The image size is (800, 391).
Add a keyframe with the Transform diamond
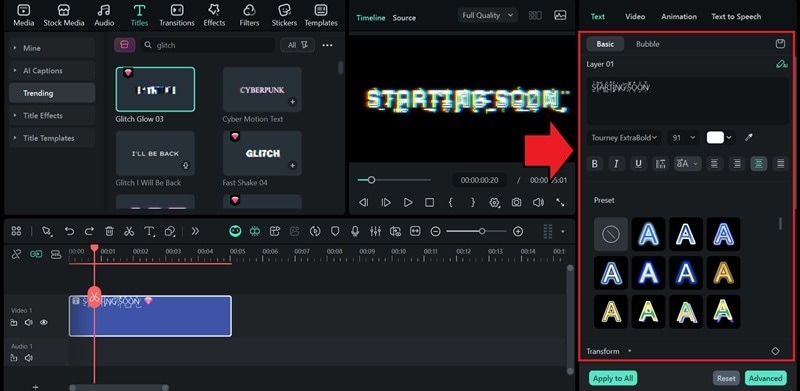tap(775, 351)
